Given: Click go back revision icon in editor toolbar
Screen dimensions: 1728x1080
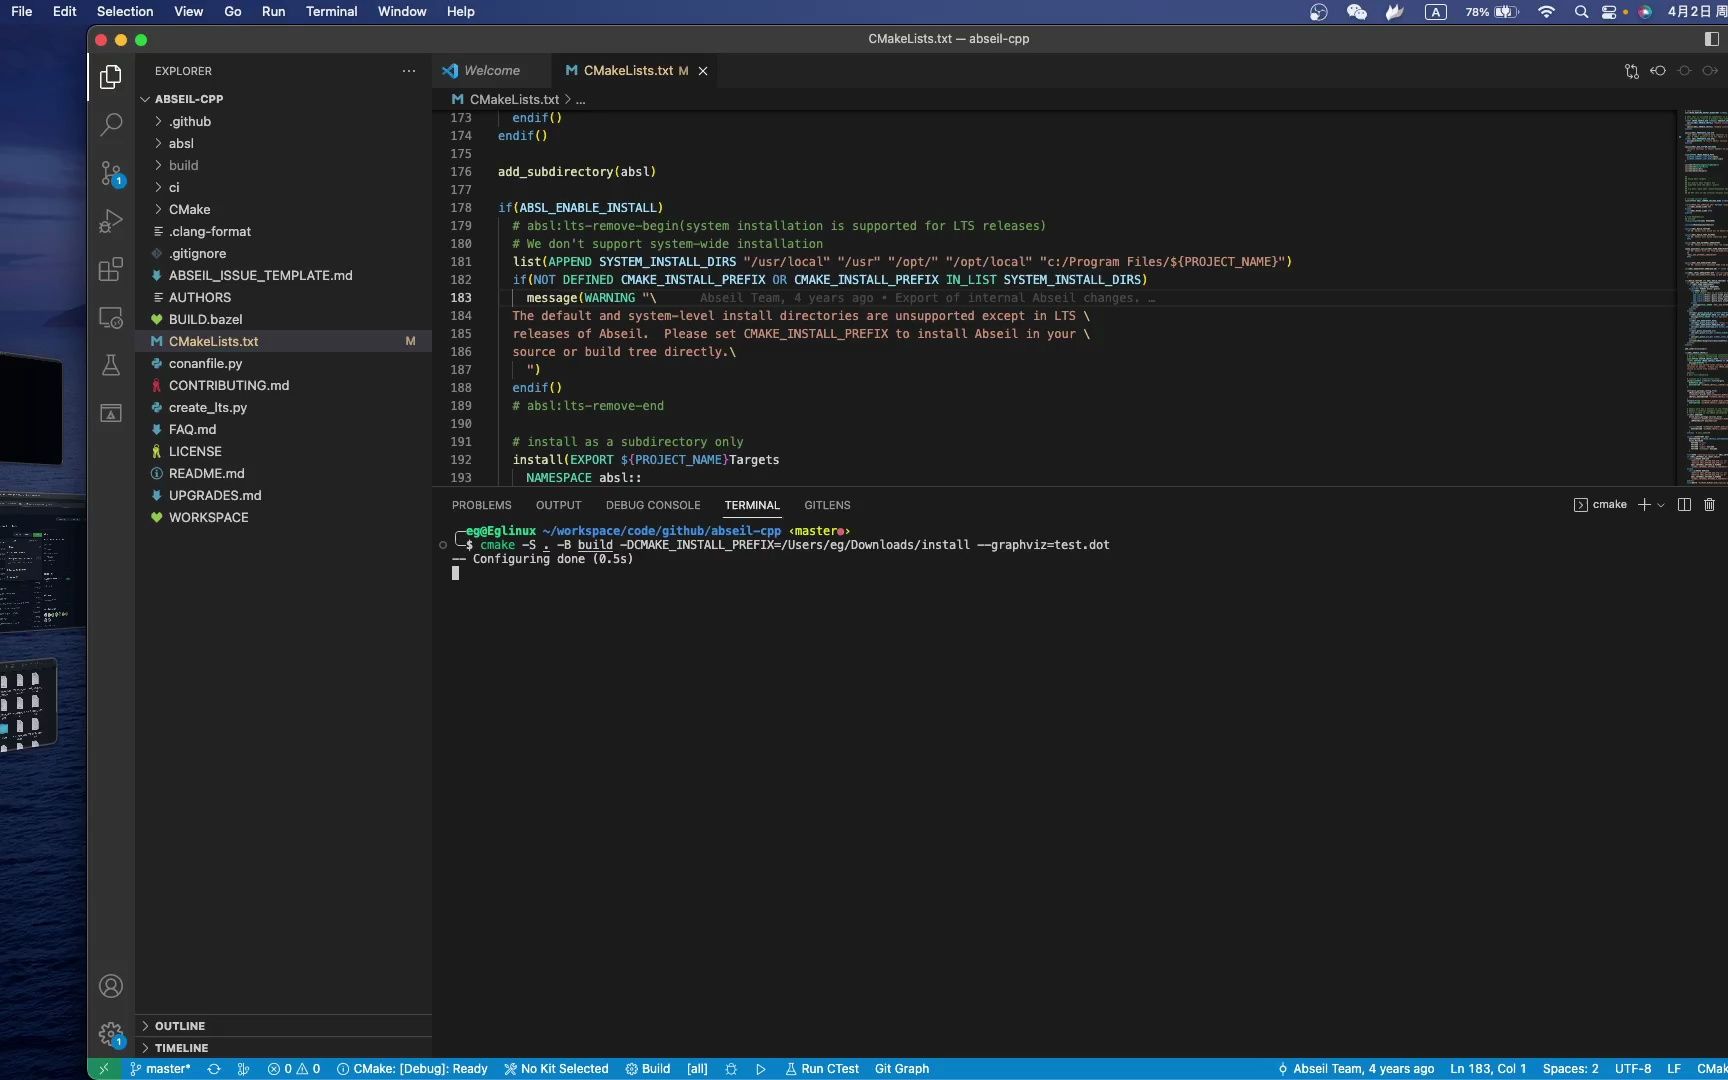Looking at the screenshot, I should point(1658,71).
